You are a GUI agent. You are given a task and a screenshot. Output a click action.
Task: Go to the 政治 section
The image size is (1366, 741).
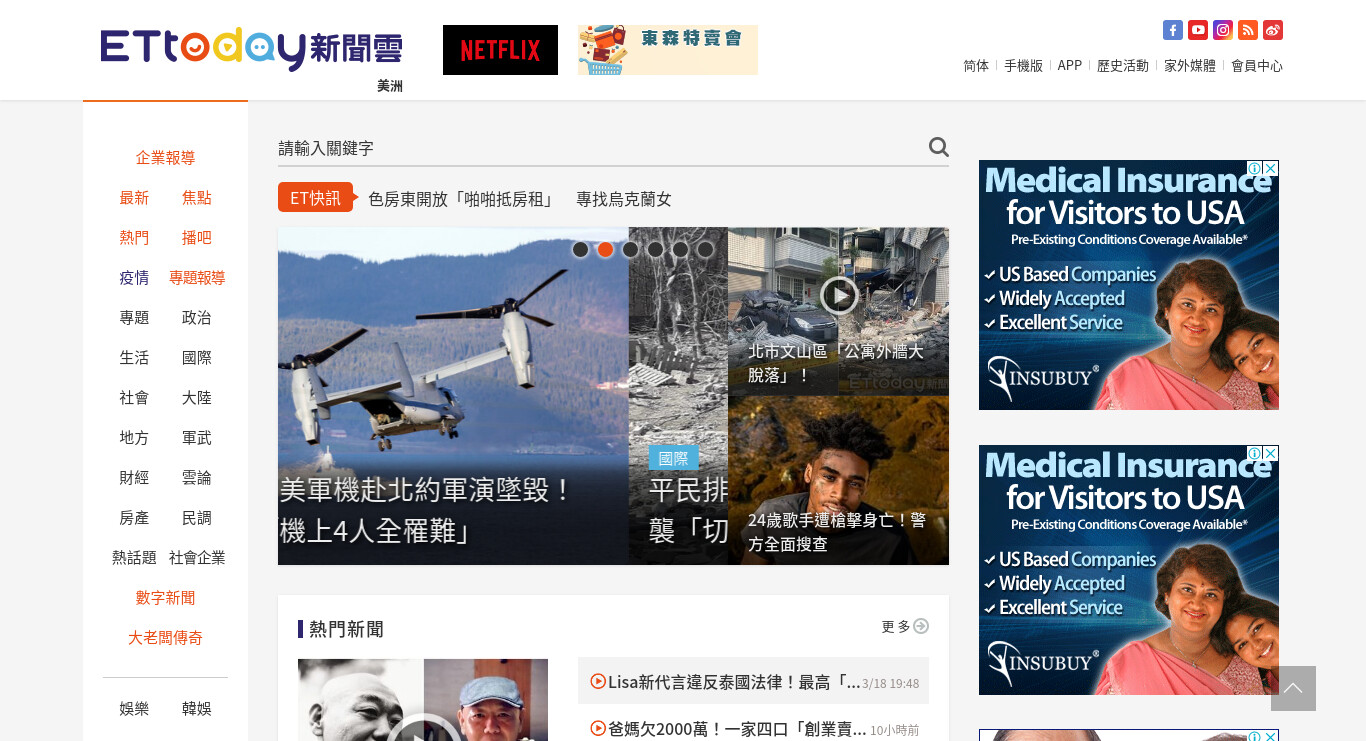point(197,317)
